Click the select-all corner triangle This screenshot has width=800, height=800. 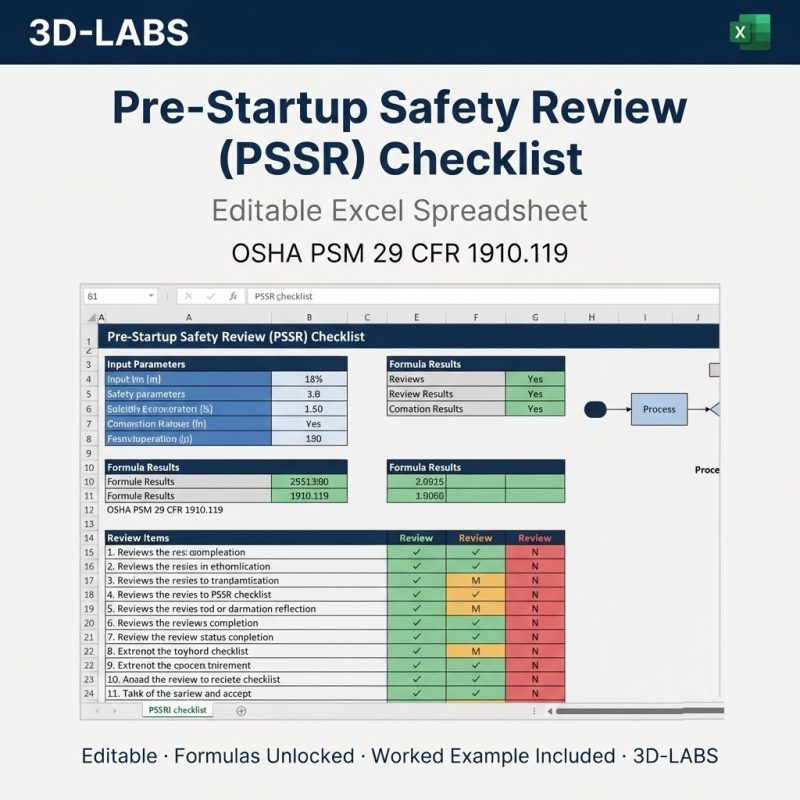point(92,317)
